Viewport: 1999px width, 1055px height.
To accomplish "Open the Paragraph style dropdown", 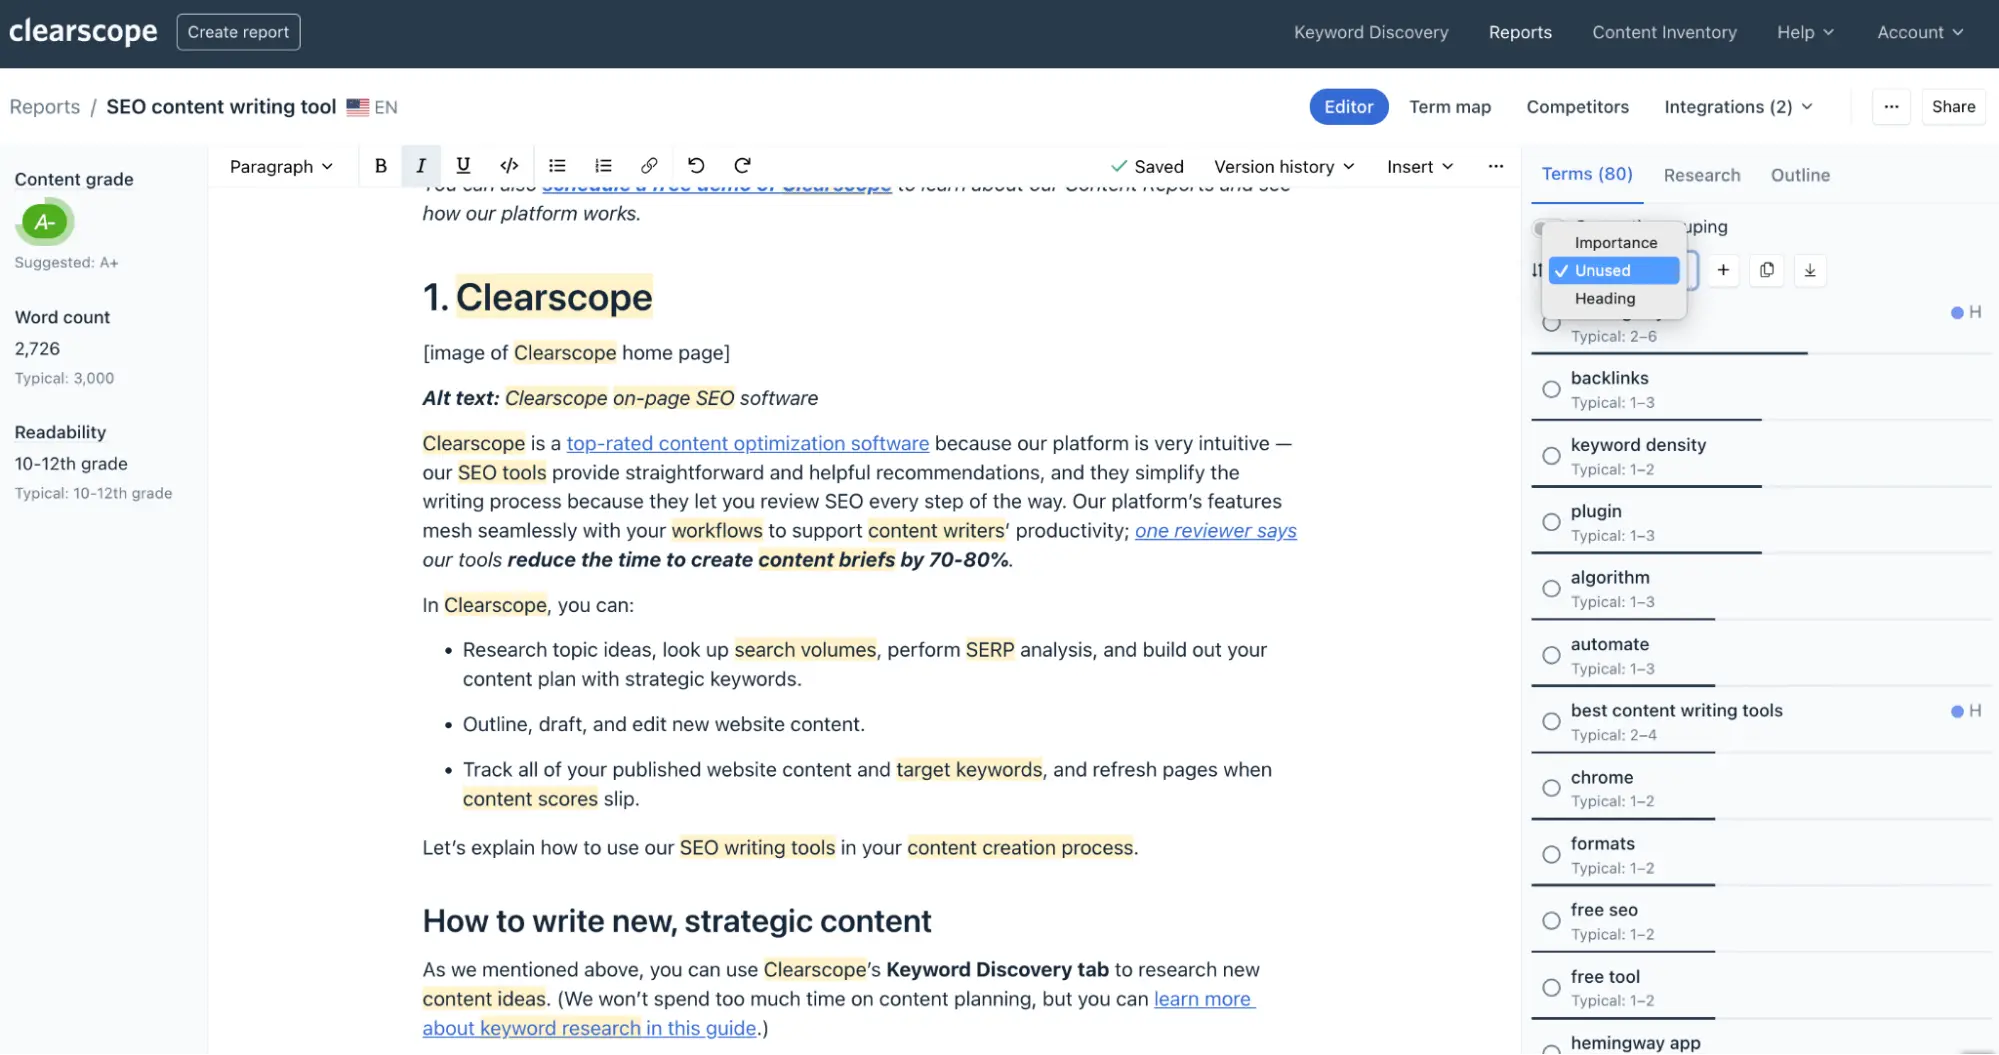I will tap(281, 166).
